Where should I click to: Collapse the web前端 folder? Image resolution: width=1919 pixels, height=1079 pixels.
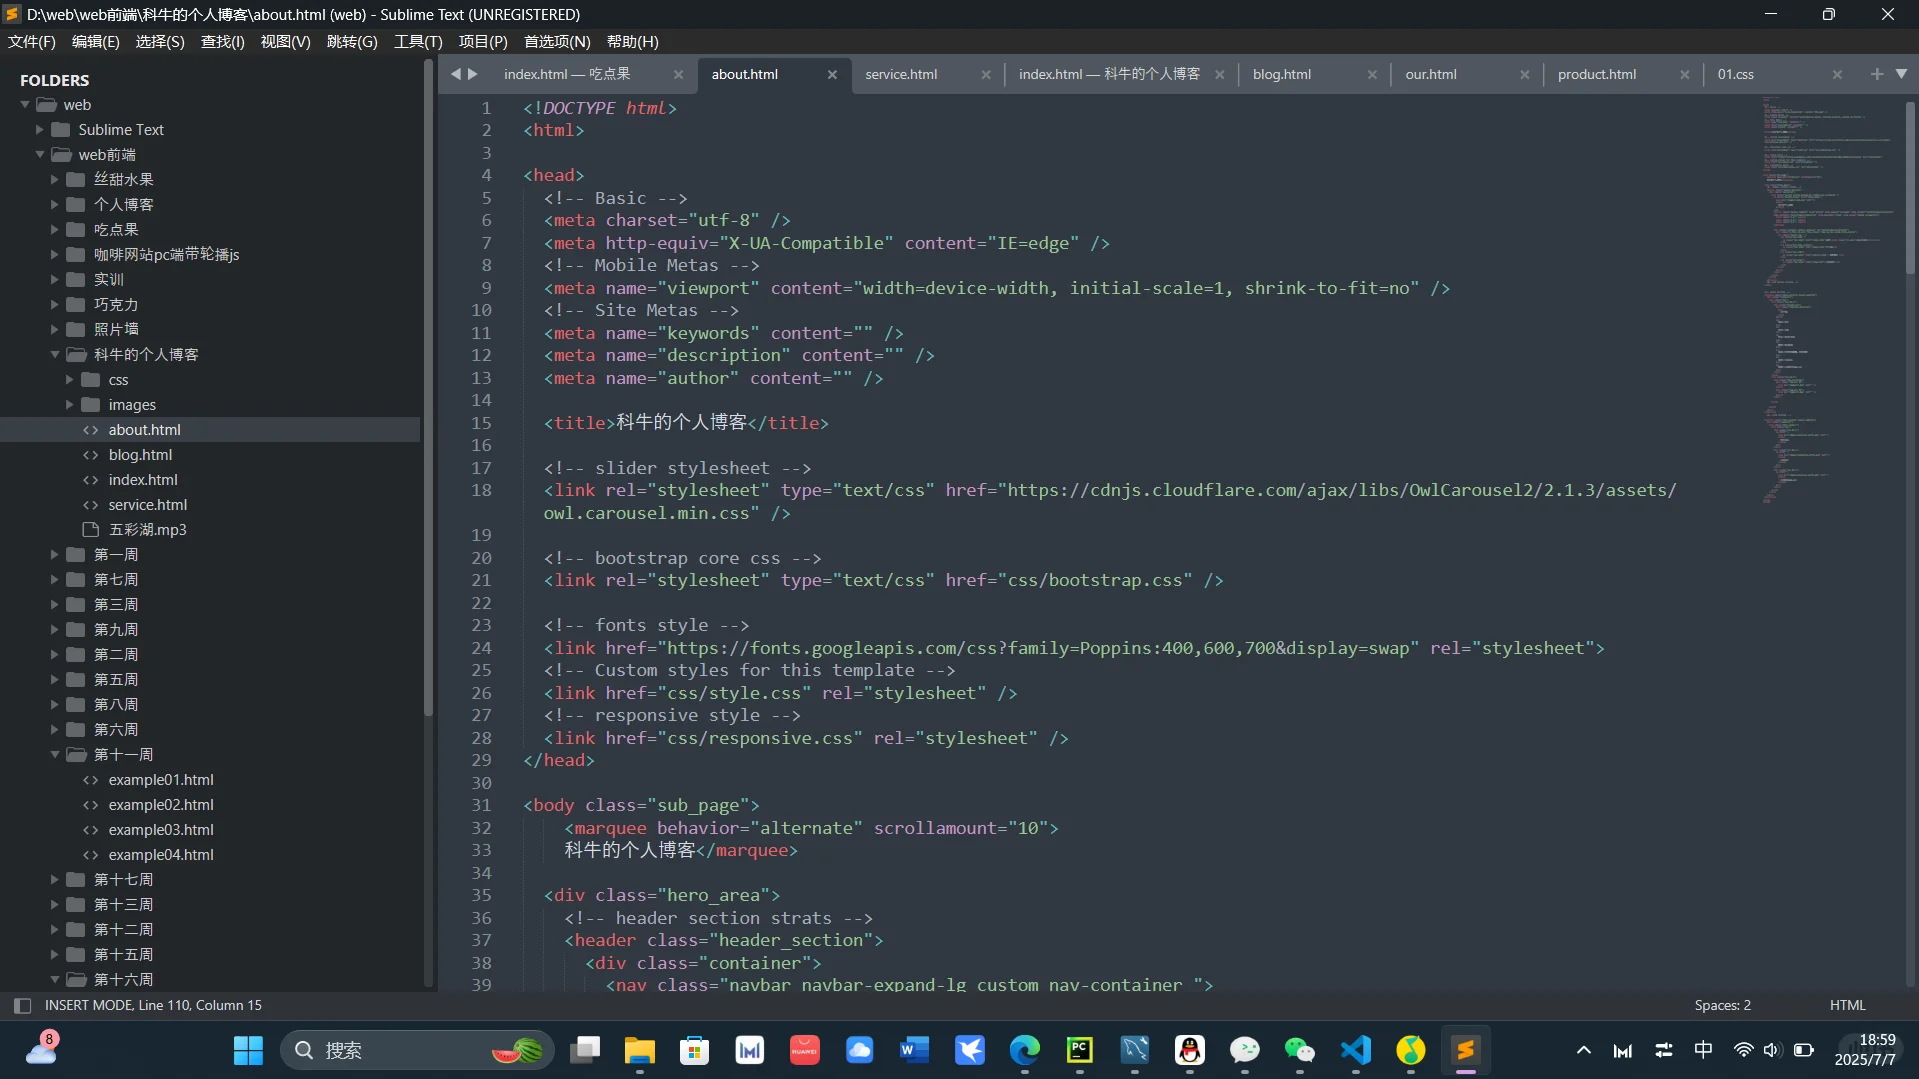coord(40,155)
